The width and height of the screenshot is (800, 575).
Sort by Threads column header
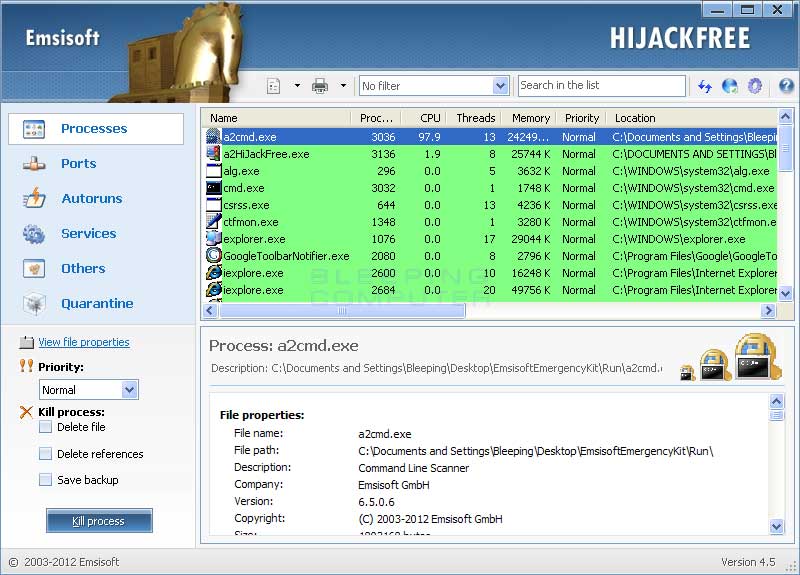click(x=474, y=118)
